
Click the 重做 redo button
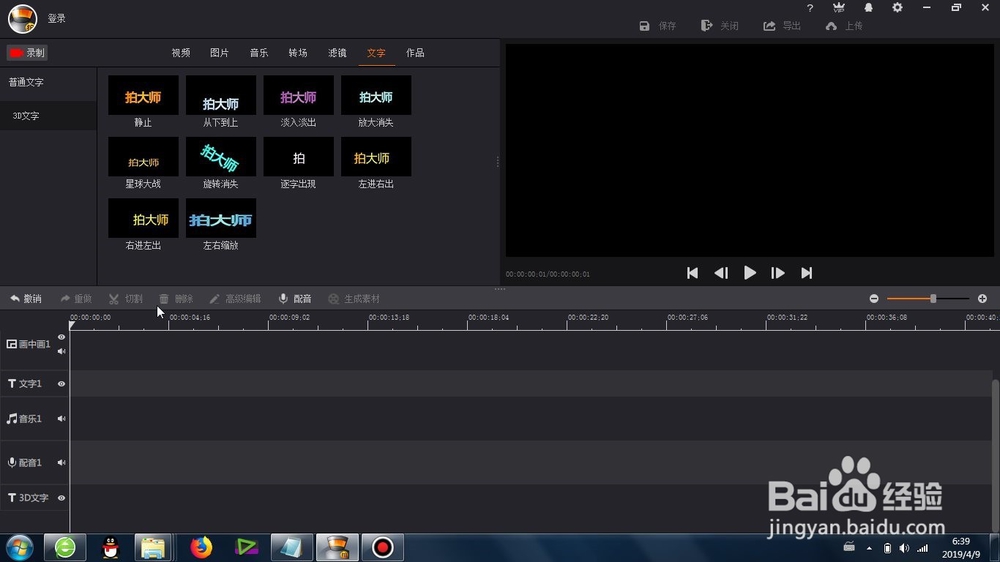76,299
